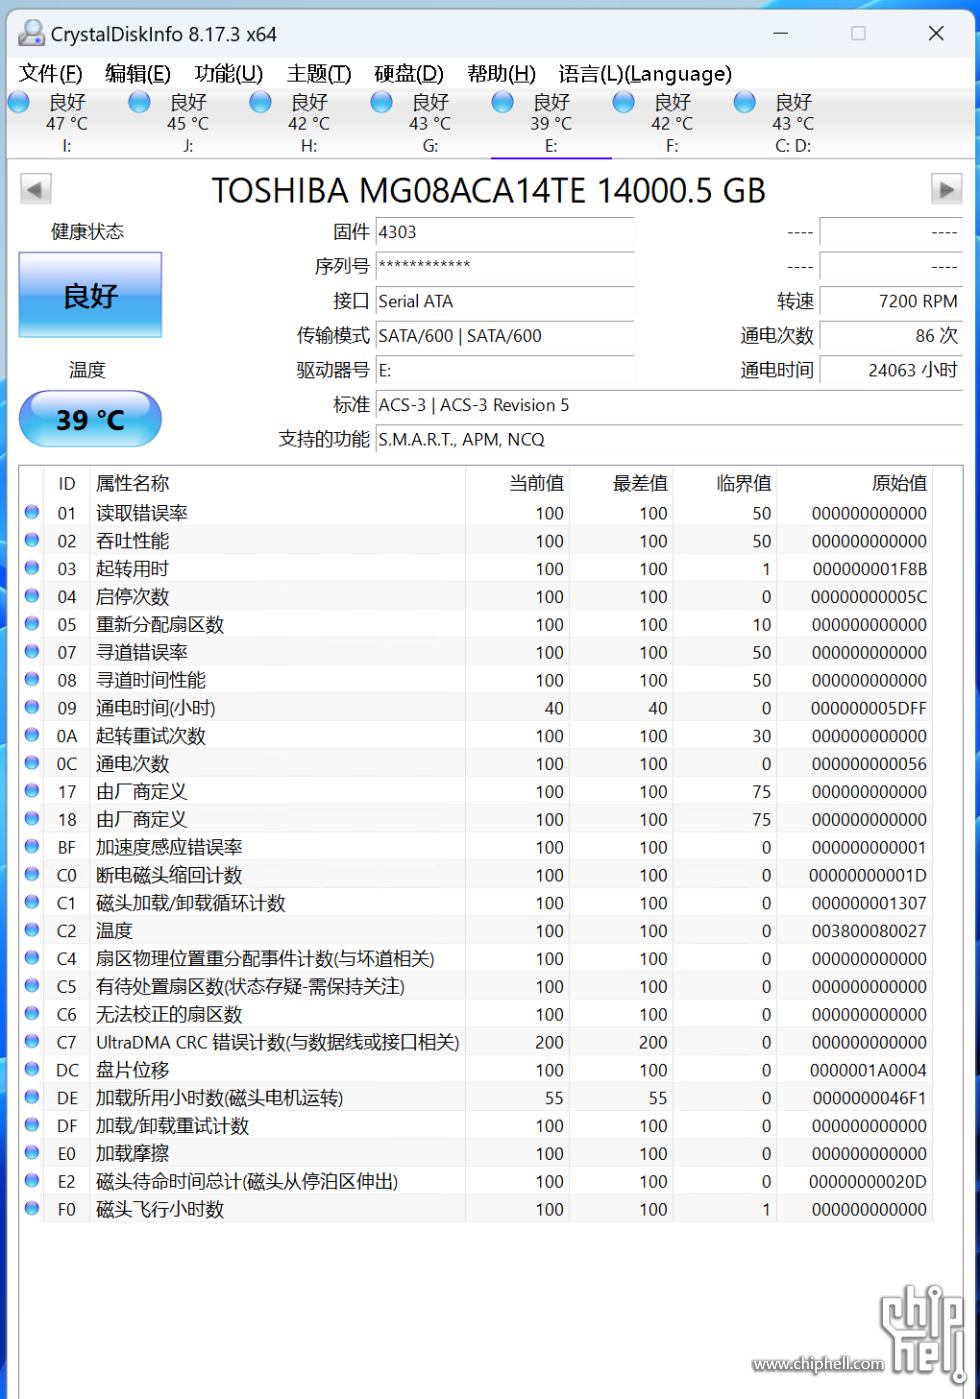Viewport: 980px width, 1399px height.
Task: Open the 编辑(E) menu
Action: (x=138, y=73)
